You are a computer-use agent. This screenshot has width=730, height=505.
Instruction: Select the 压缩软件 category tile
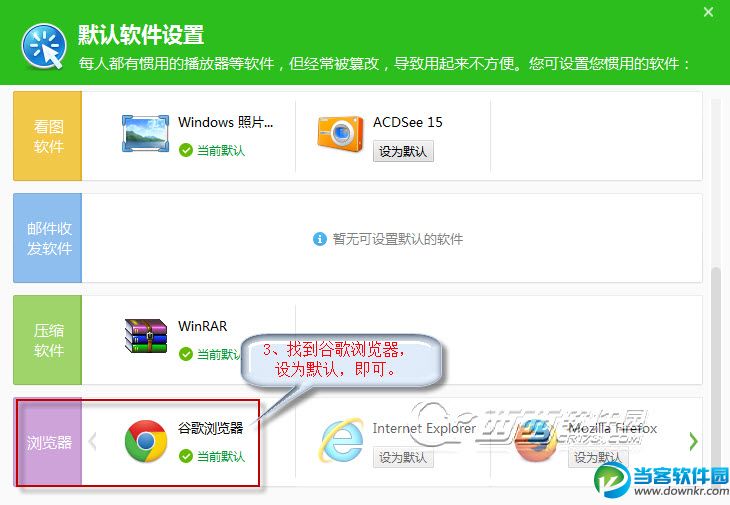tap(47, 340)
